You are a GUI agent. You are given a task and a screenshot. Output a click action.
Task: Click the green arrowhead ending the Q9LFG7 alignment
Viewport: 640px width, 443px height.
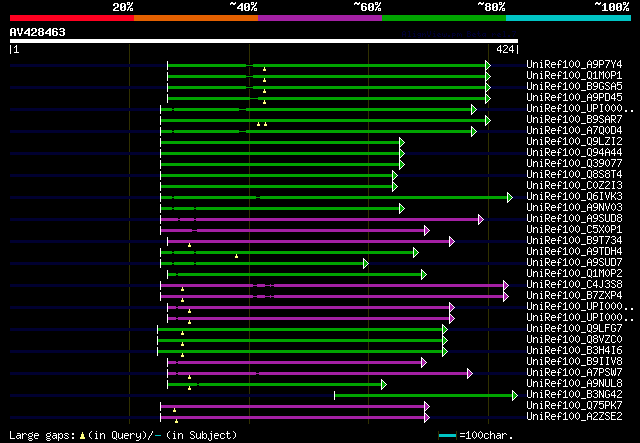(x=445, y=329)
